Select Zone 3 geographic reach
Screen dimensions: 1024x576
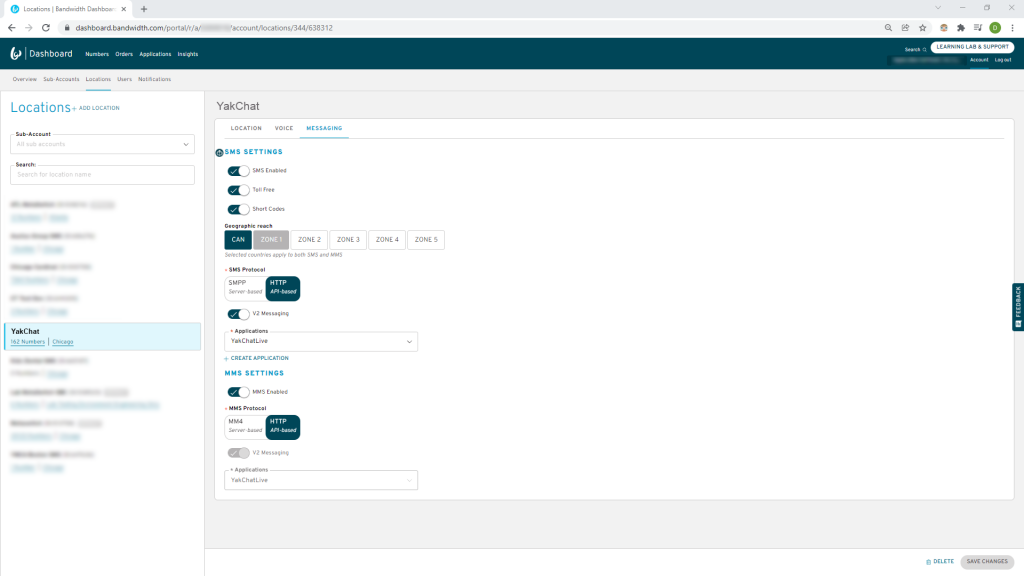point(348,240)
